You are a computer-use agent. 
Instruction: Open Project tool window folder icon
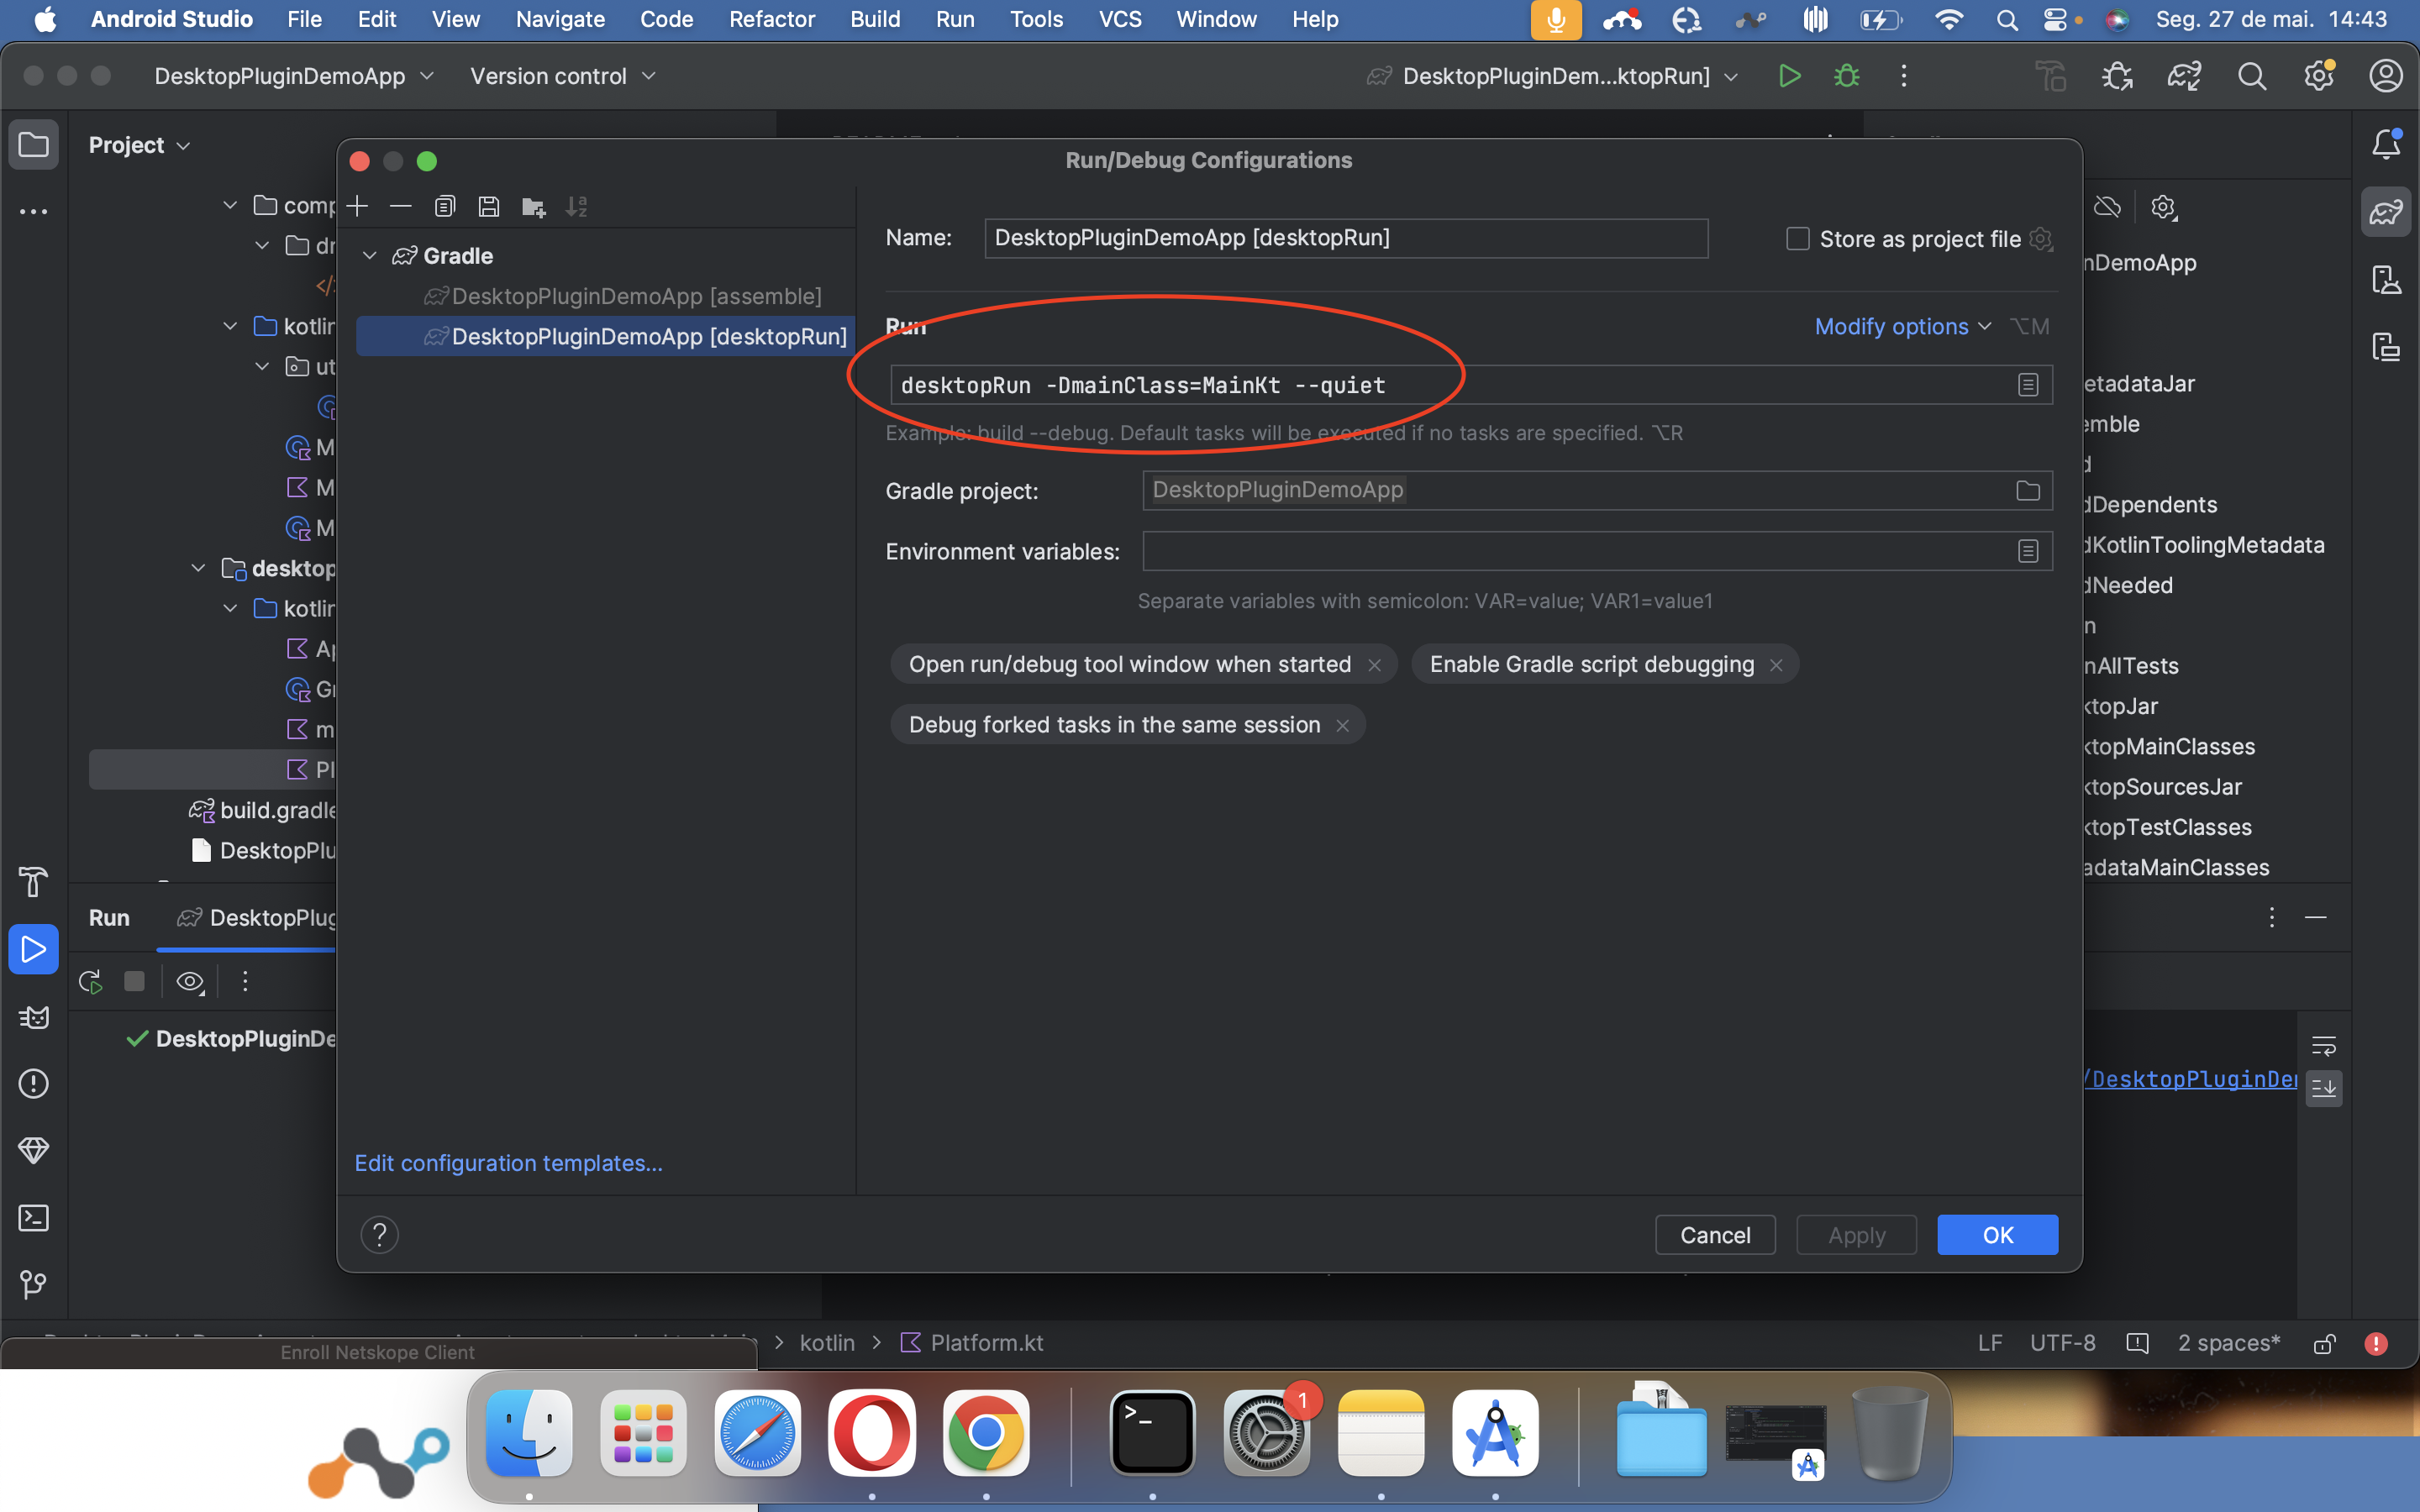click(34, 145)
